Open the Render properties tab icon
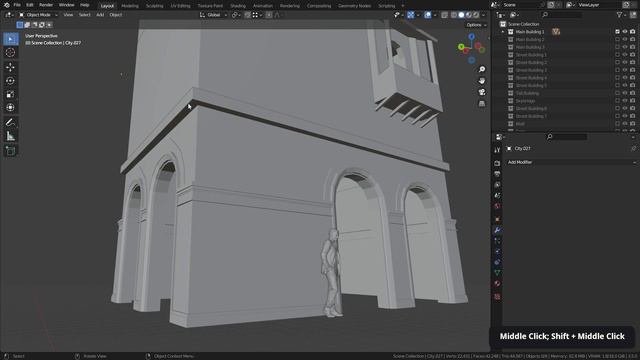The height and width of the screenshot is (360, 640). coord(497,163)
